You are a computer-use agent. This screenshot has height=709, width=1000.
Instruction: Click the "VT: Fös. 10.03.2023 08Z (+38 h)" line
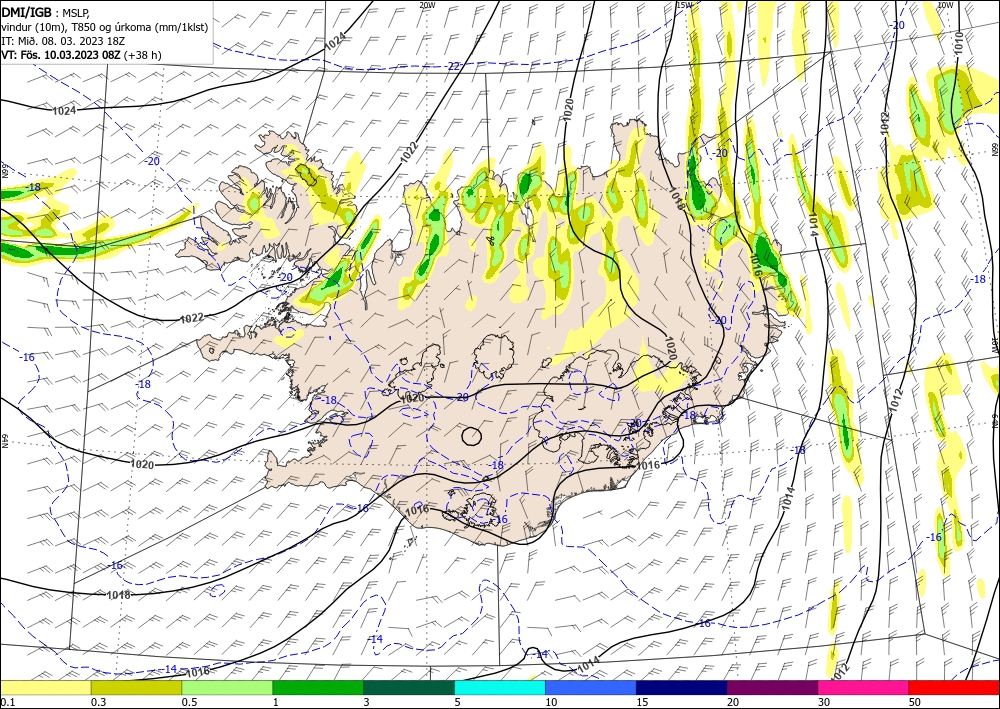click(x=82, y=55)
